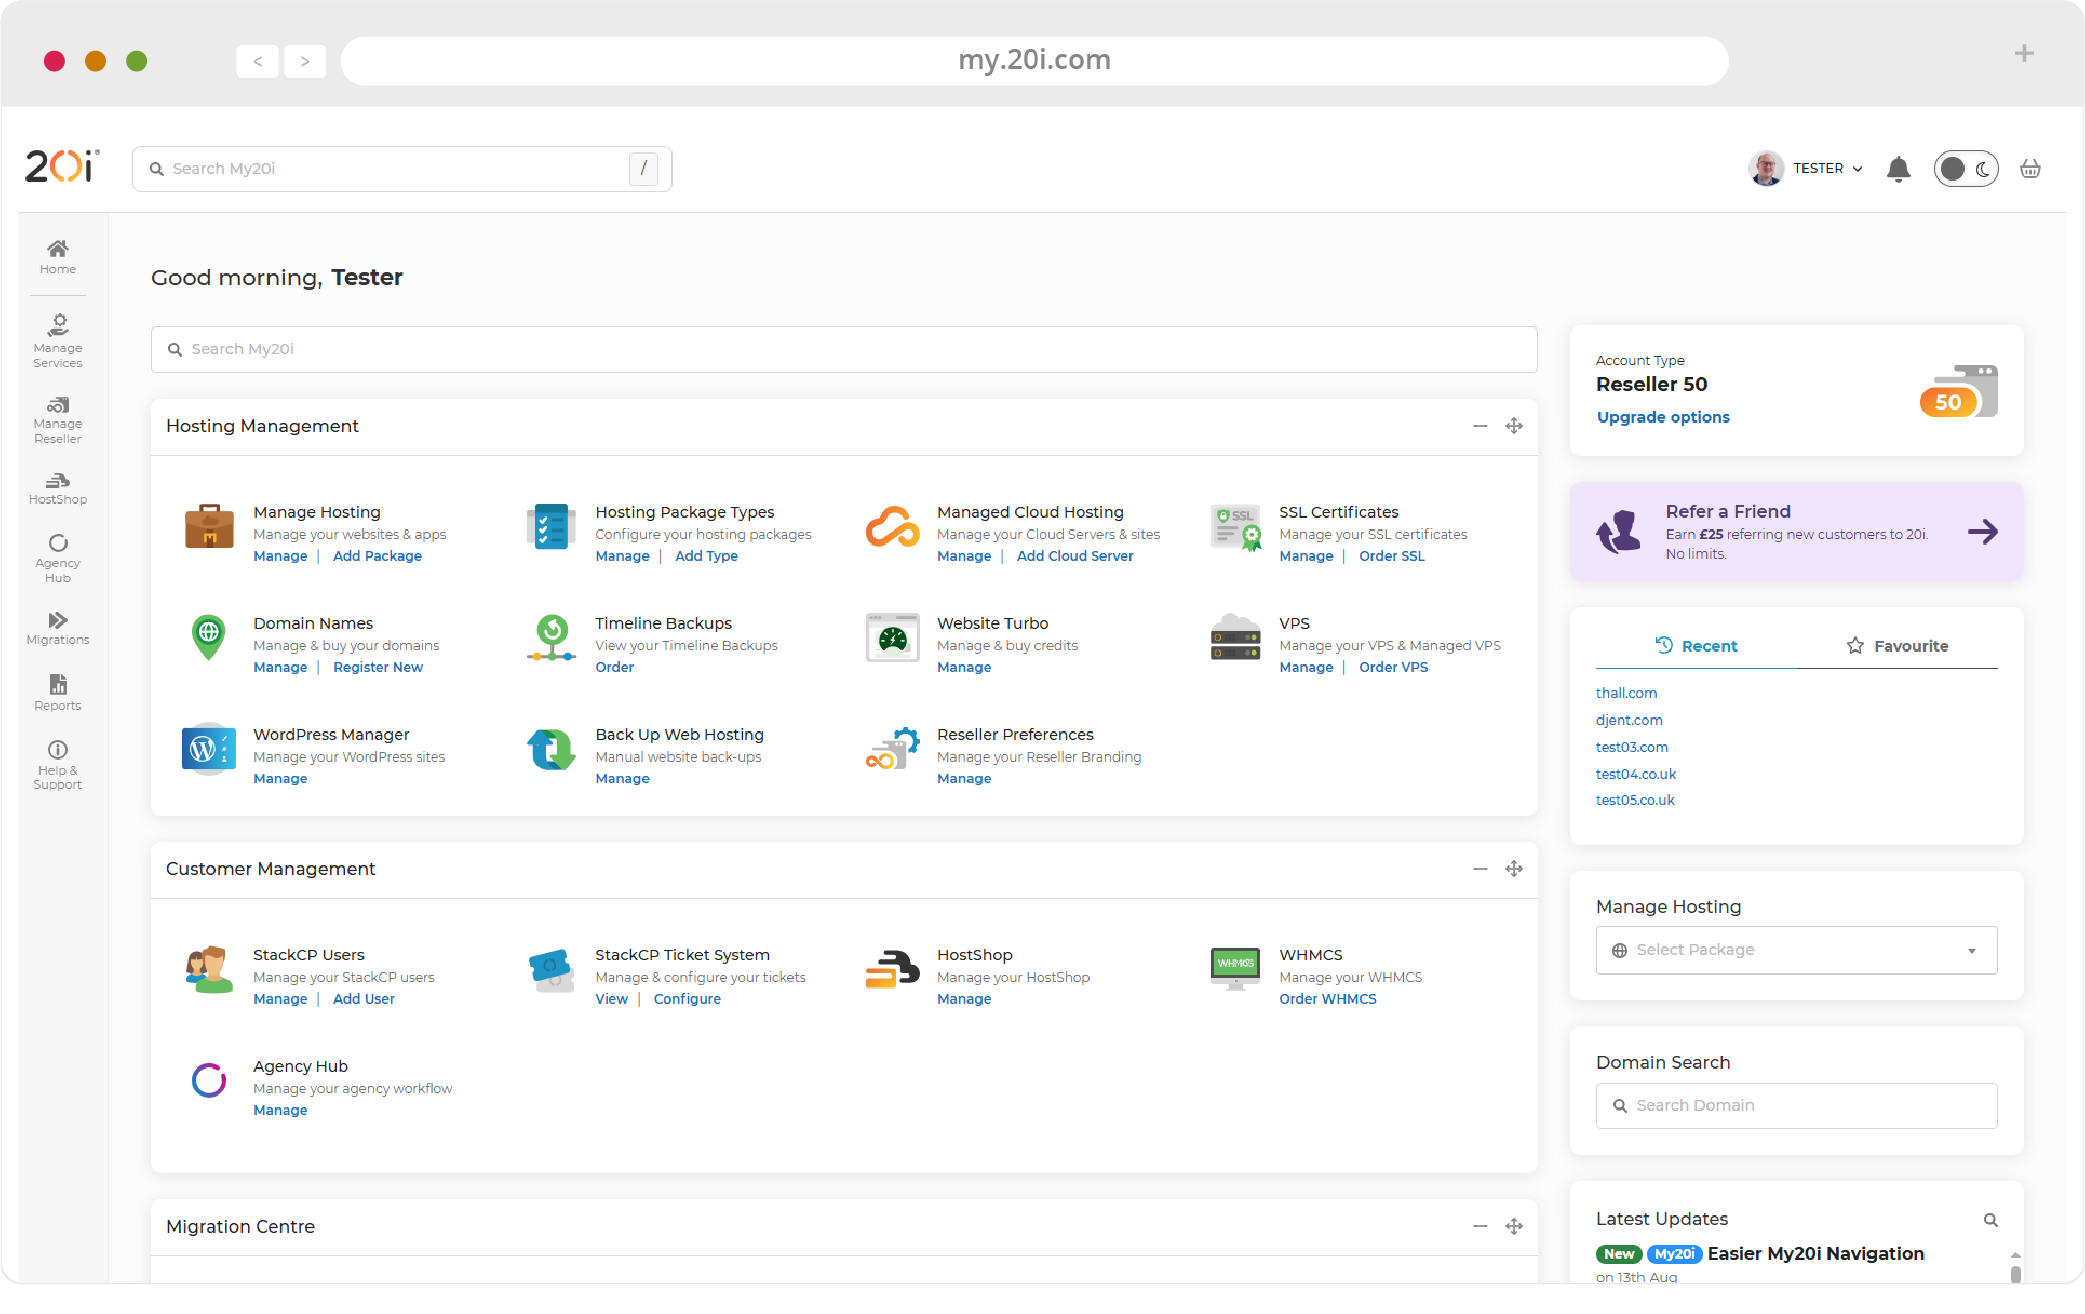Screen dimensions: 2085x1314
Task: Click Order WHMCS link
Action: [1328, 999]
